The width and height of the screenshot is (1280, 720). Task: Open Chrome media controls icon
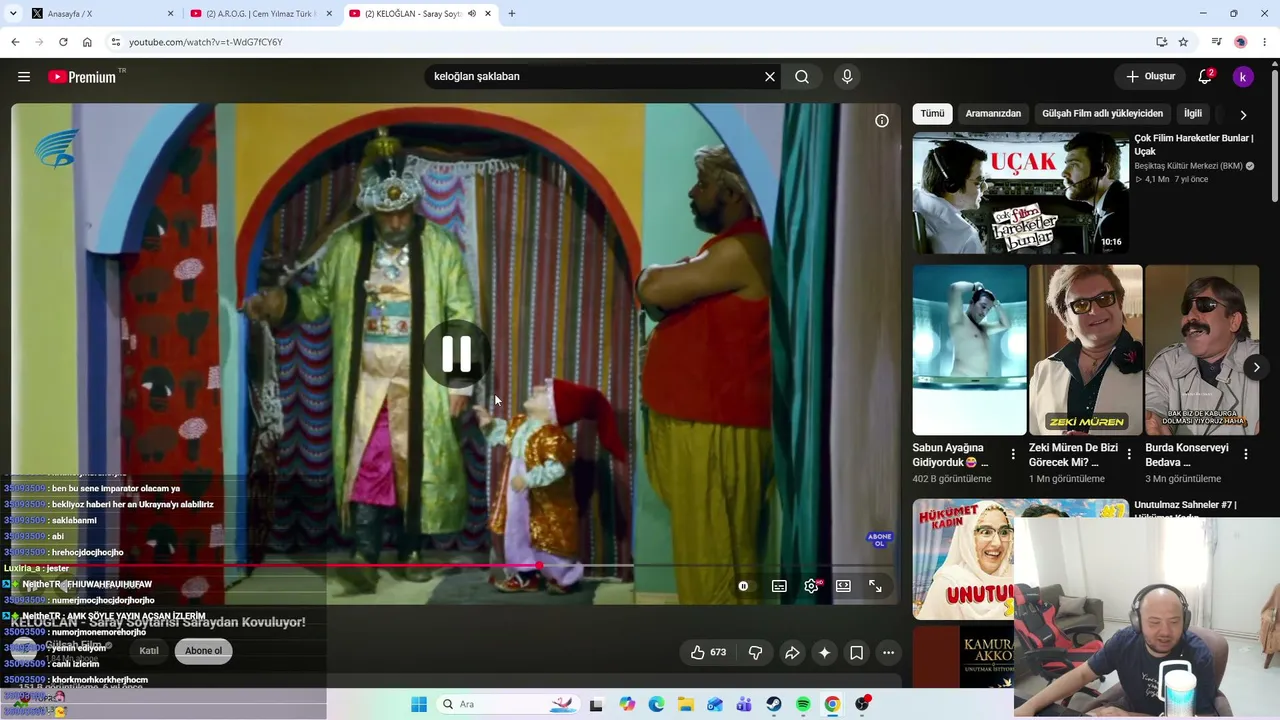coord(1216,42)
